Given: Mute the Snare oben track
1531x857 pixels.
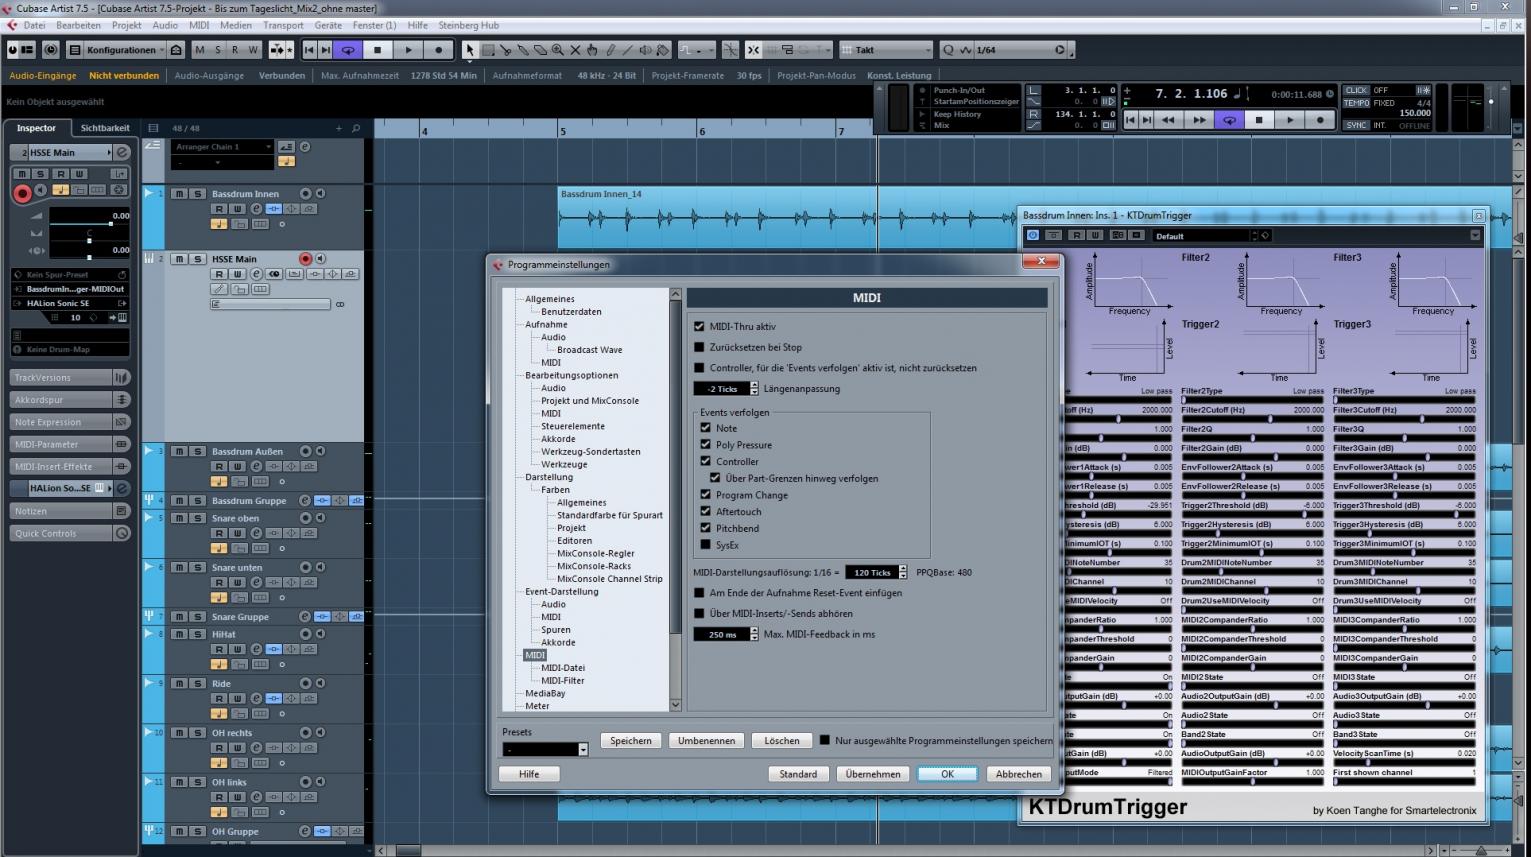Looking at the screenshot, I should click(179, 518).
